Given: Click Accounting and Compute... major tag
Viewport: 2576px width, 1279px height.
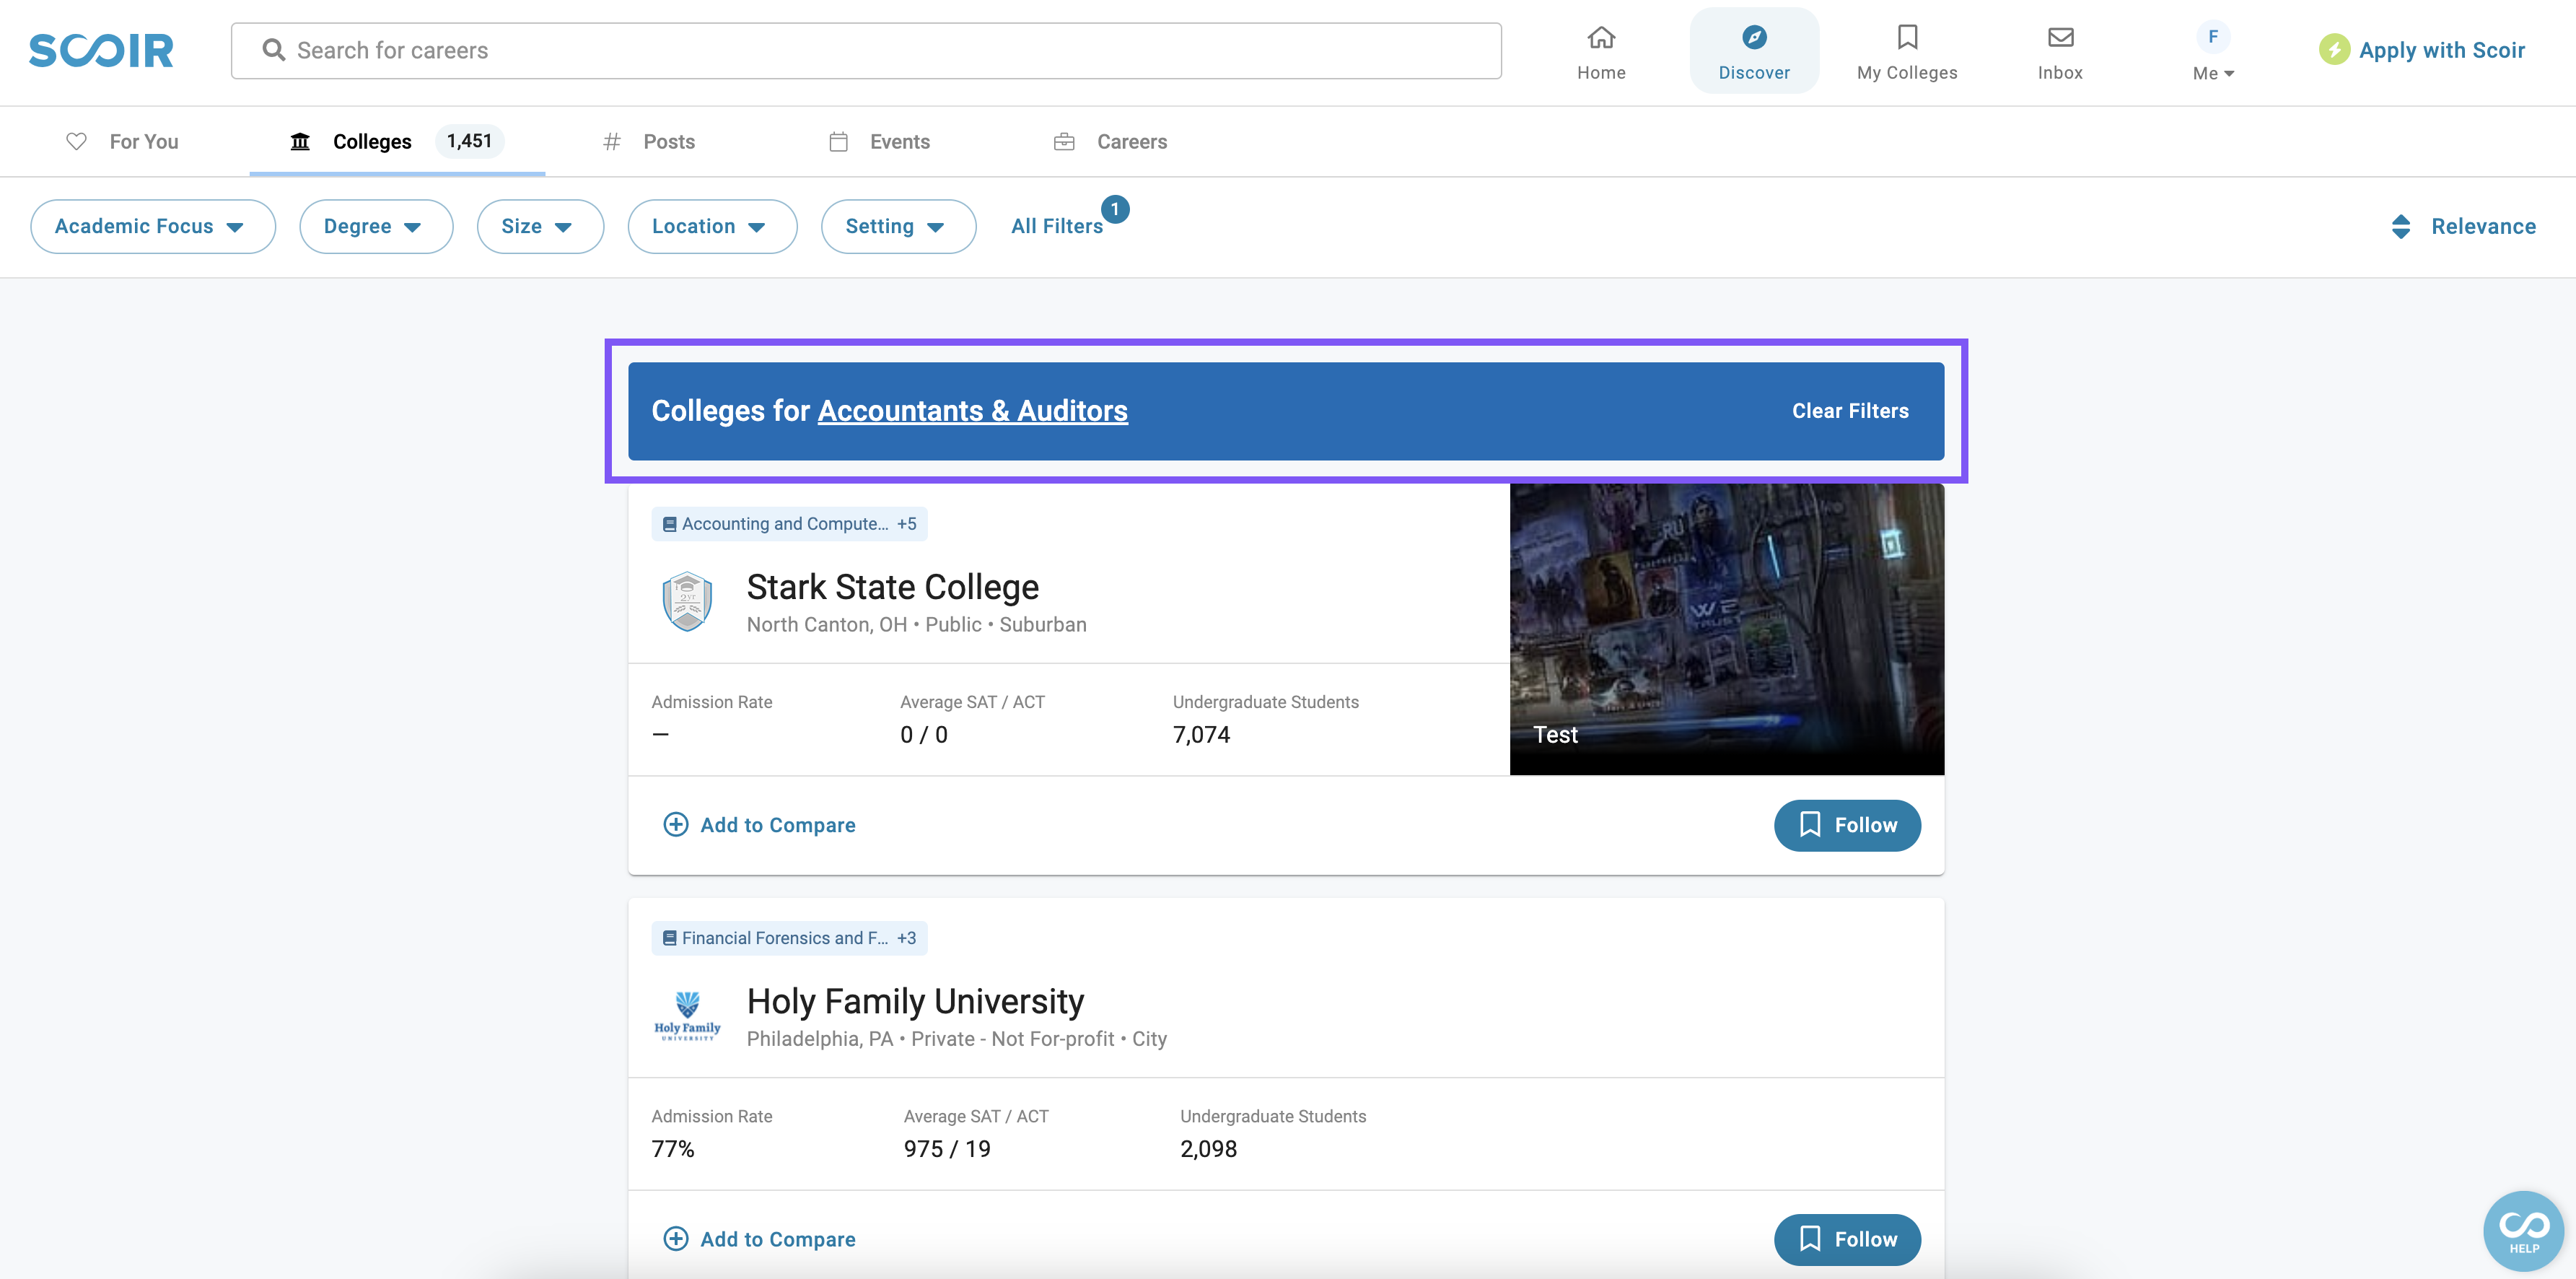Looking at the screenshot, I should click(789, 524).
